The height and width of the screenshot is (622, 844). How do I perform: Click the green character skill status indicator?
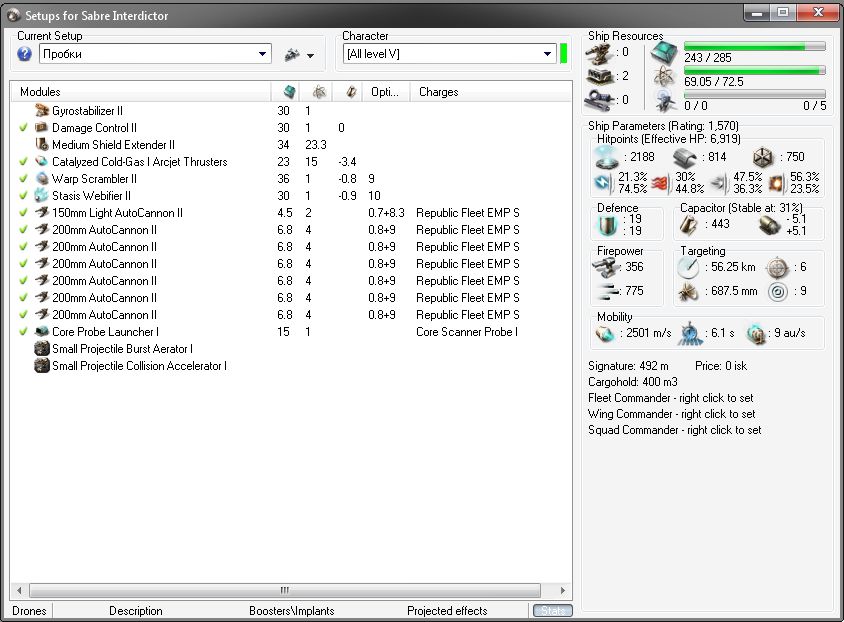pyautogui.click(x=564, y=54)
